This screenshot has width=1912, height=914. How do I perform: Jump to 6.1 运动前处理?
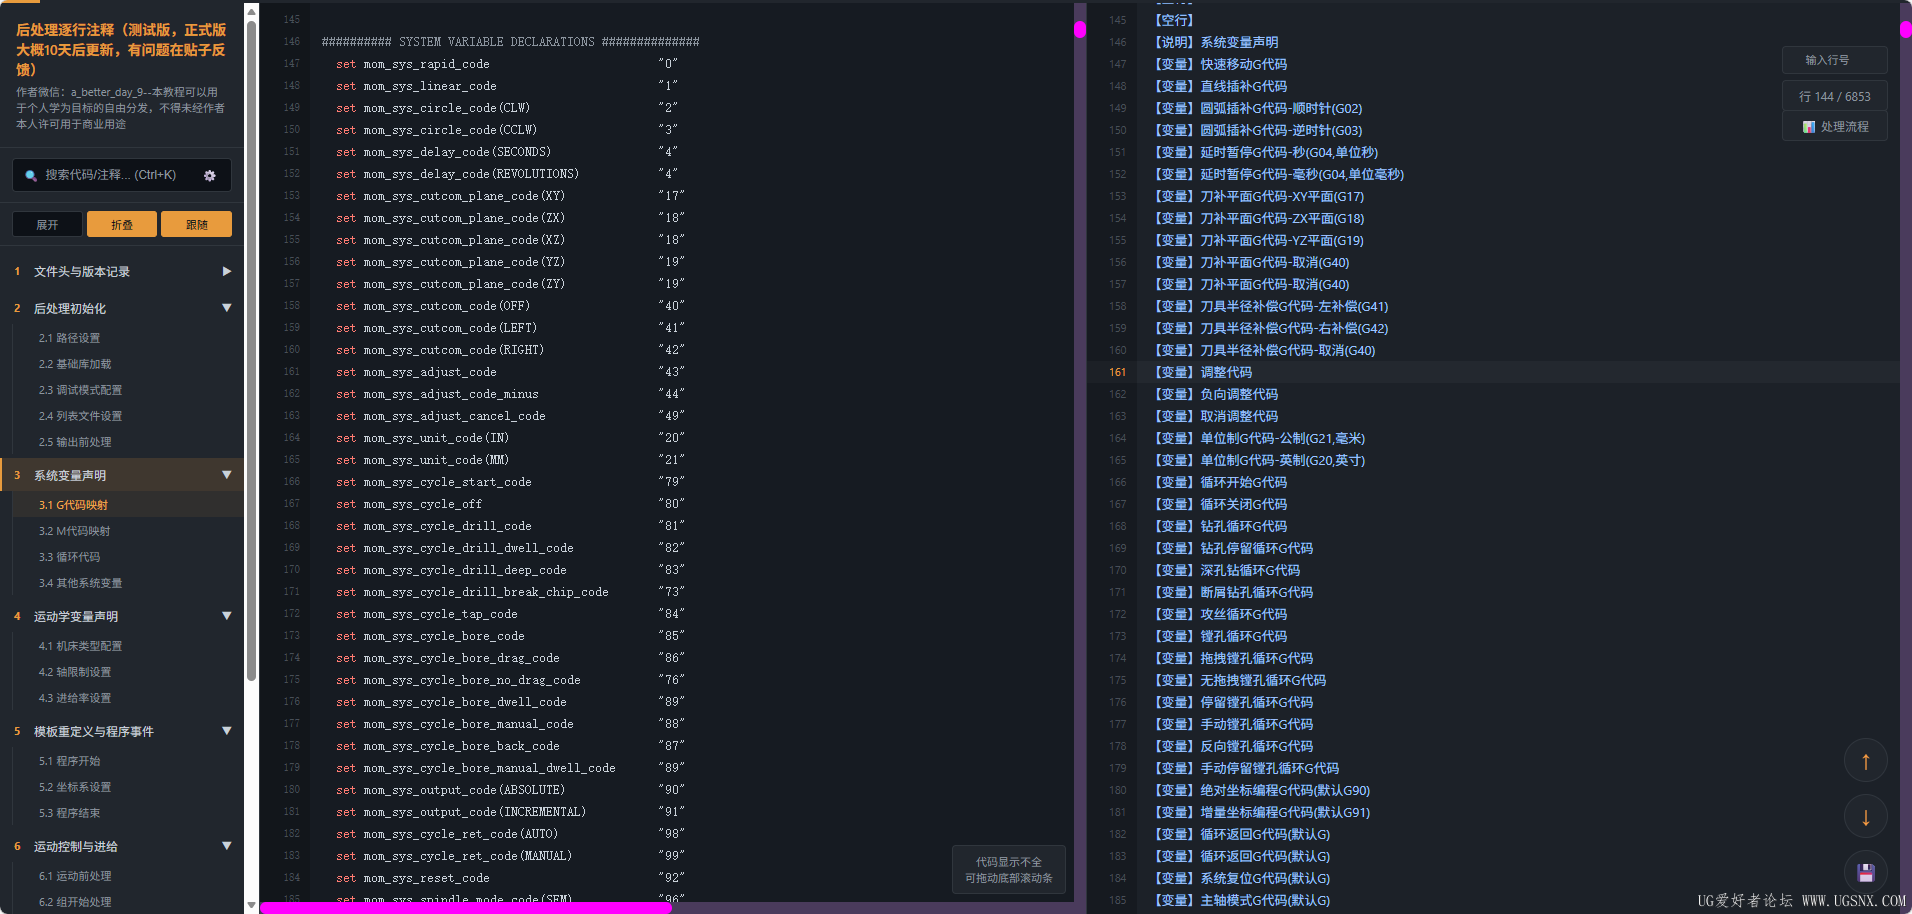(75, 876)
